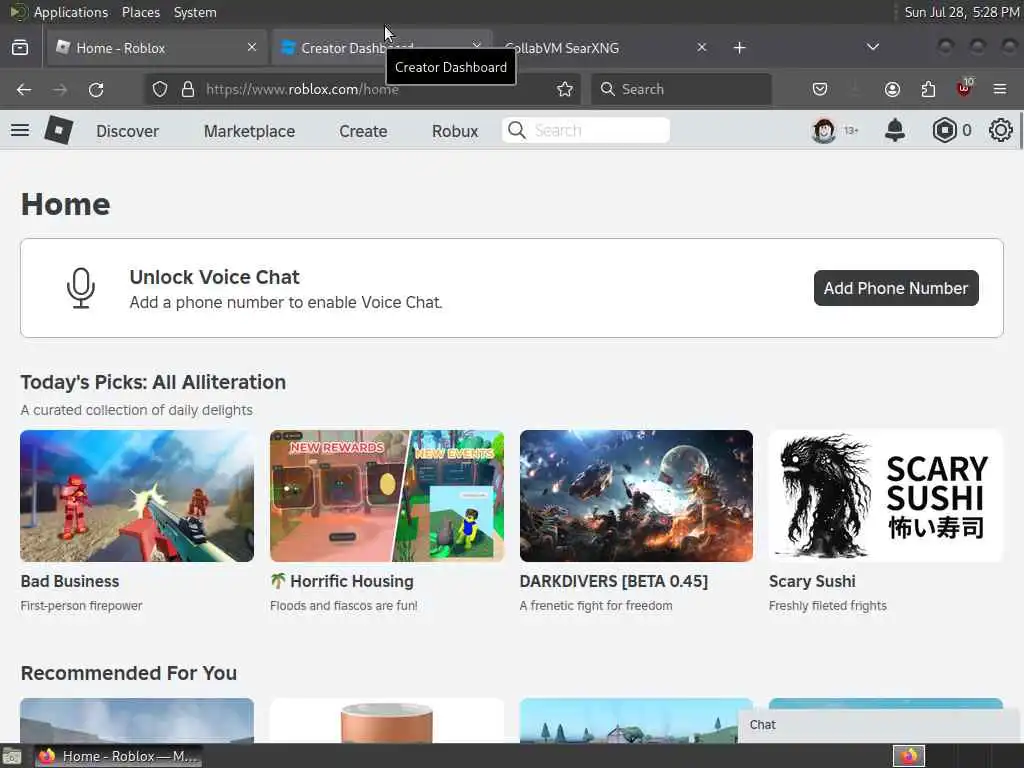Click the Today's Picks: All Alliteration heading
1024x768 pixels.
[153, 382]
